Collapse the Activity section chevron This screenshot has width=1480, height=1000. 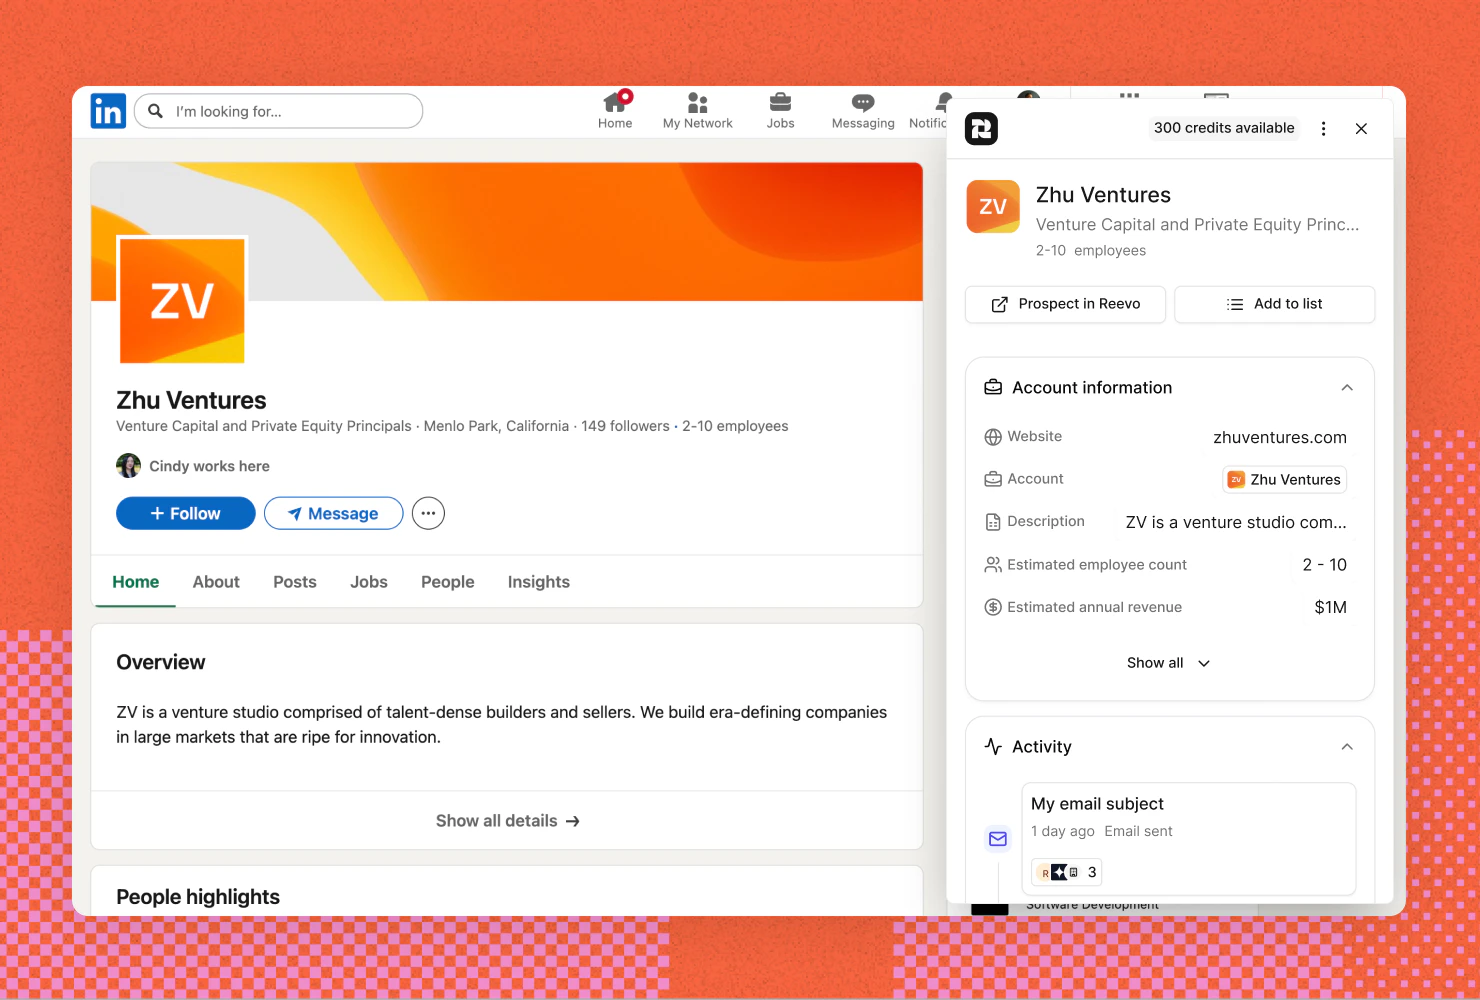click(1347, 746)
